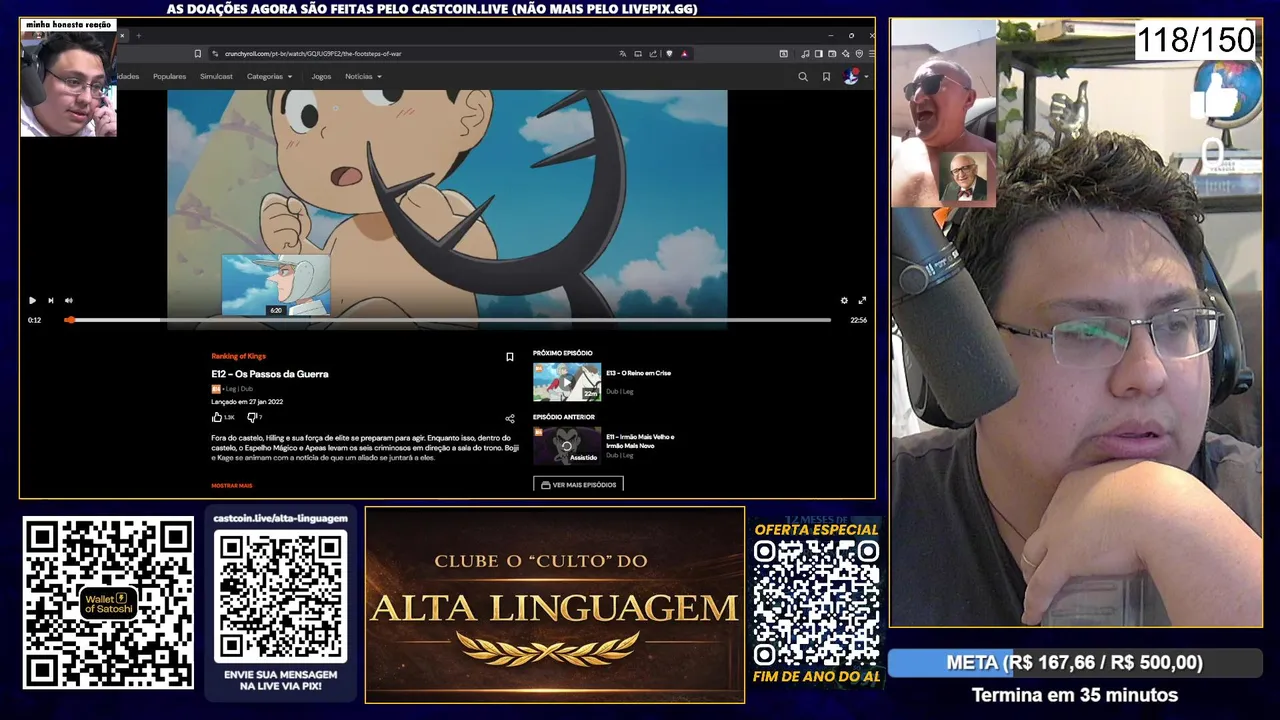Viewport: 1280px width, 720px height.
Task: Click the castcoin.live/alta-linguagem QR code
Action: pos(281,597)
